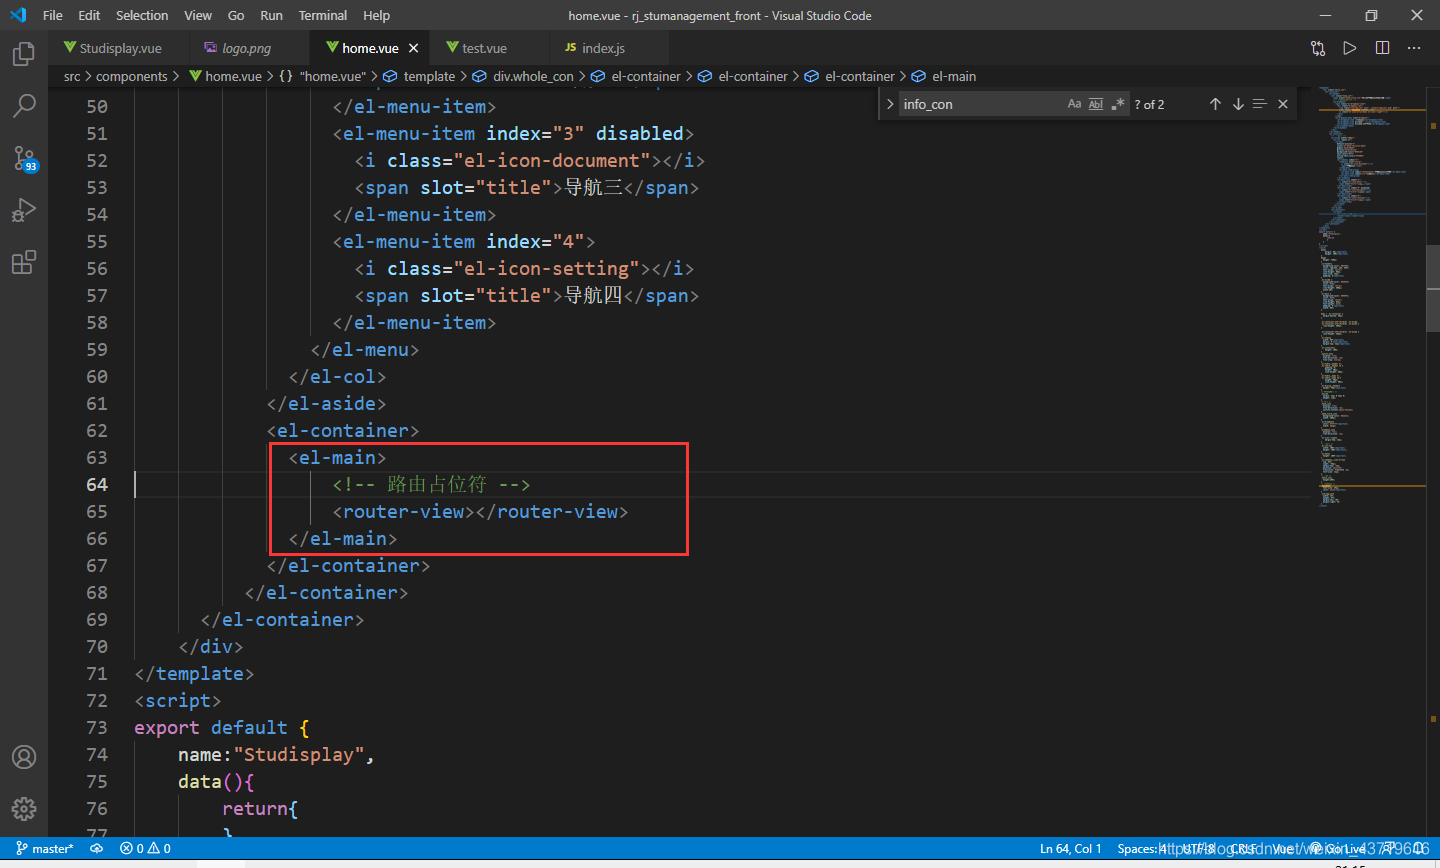Open the File menu
1440x868 pixels.
click(53, 15)
